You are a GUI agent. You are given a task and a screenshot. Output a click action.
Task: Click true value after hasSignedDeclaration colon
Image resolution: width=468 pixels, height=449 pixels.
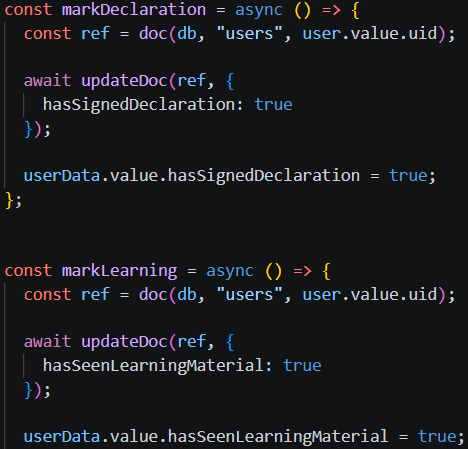tap(273, 105)
